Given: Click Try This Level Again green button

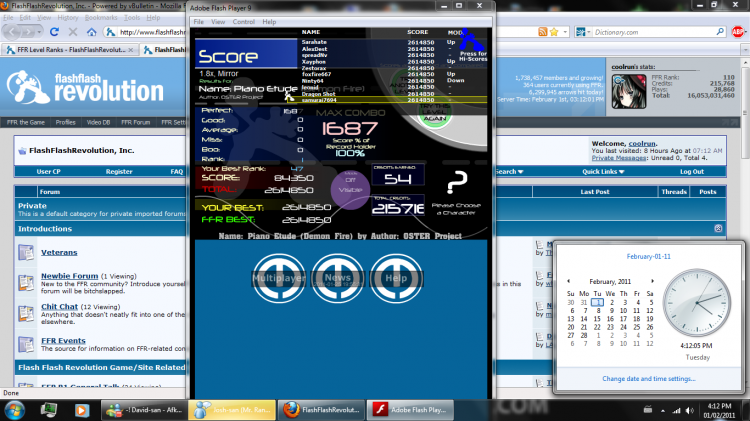Looking at the screenshot, I should tap(435, 114).
